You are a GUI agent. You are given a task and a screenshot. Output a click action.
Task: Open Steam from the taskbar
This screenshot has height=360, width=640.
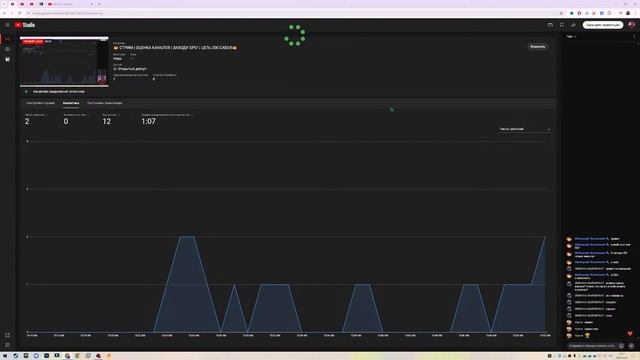(15, 356)
